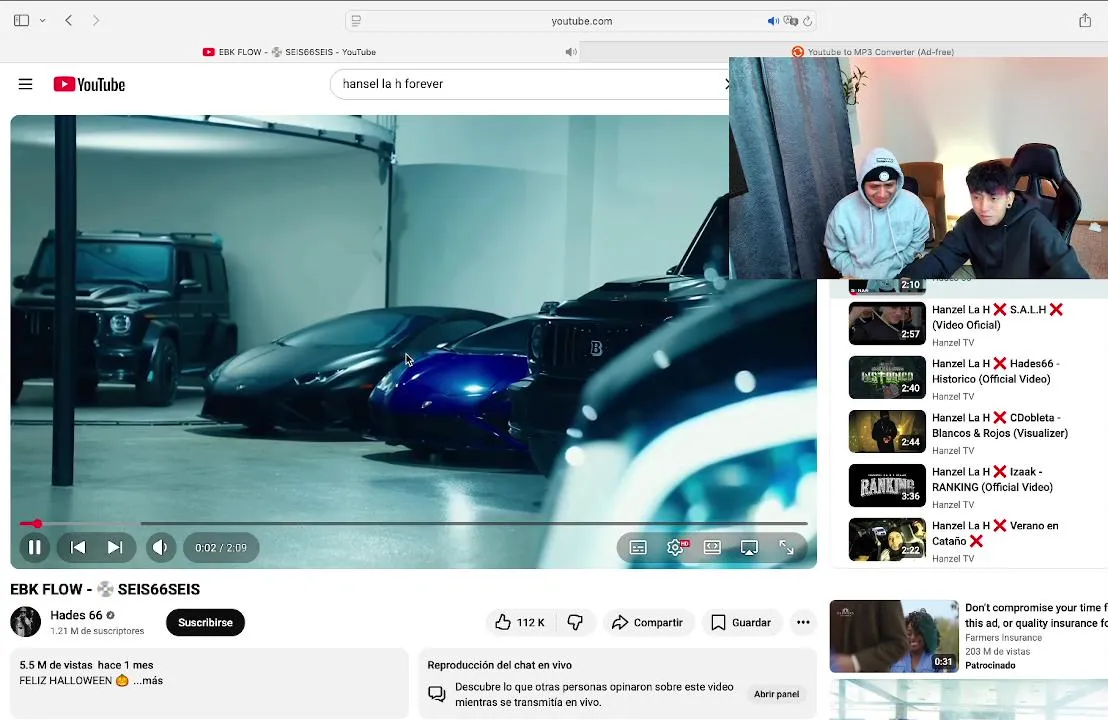Click the 5.5 M de vistas text
This screenshot has height=720, width=1108.
pos(56,665)
